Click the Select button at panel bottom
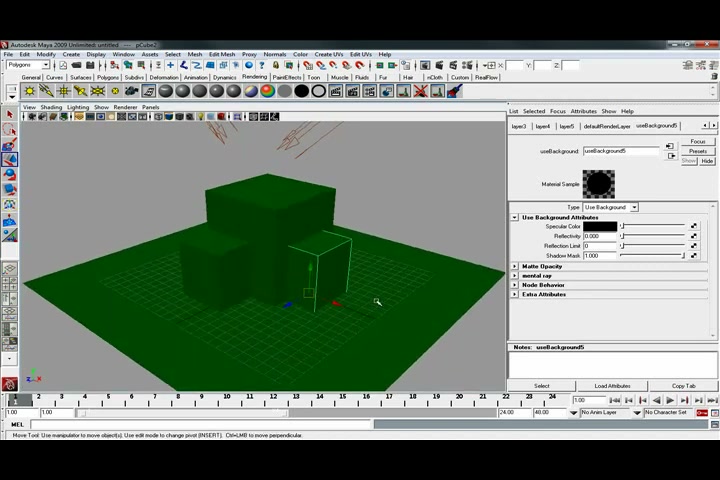The width and height of the screenshot is (720, 480). pyautogui.click(x=541, y=386)
